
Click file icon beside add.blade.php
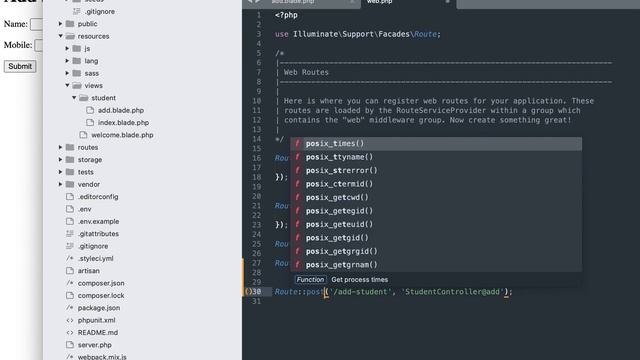pos(90,110)
